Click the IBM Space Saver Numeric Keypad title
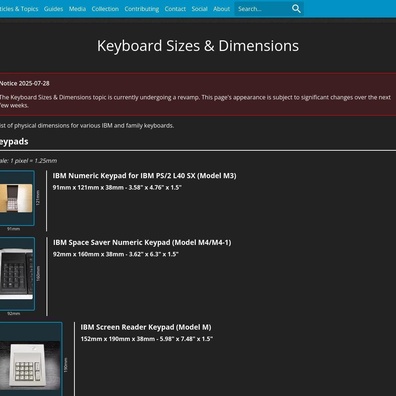 click(x=142, y=242)
